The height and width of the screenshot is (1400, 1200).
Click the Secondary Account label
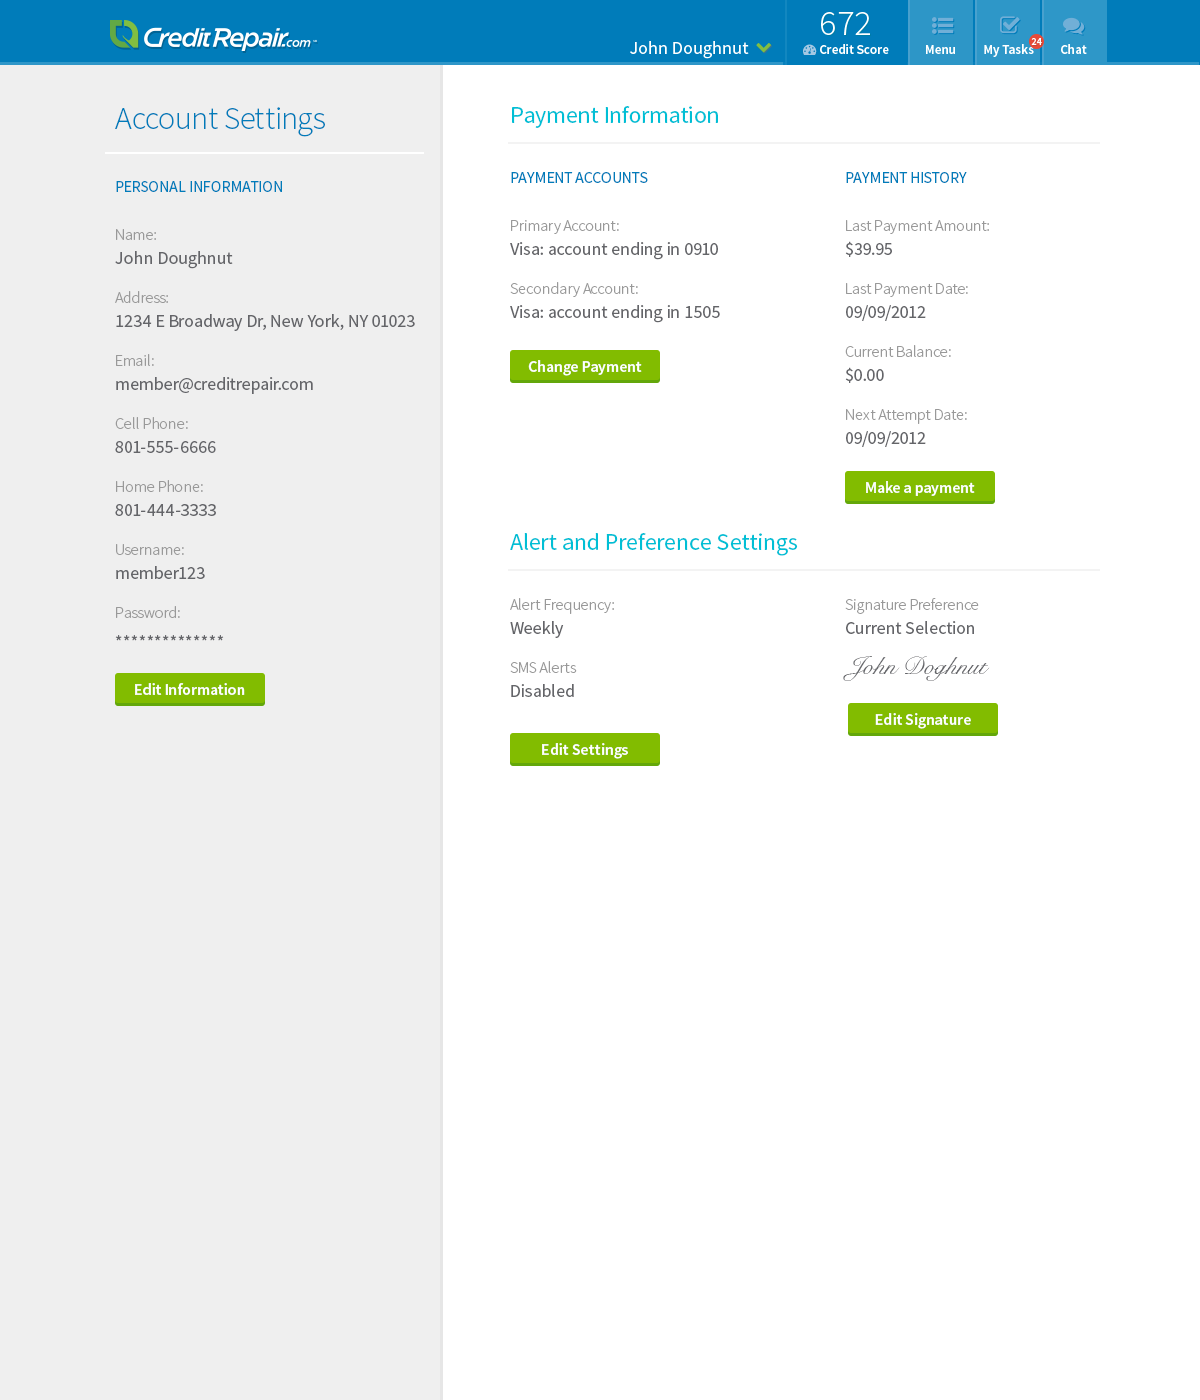(574, 289)
